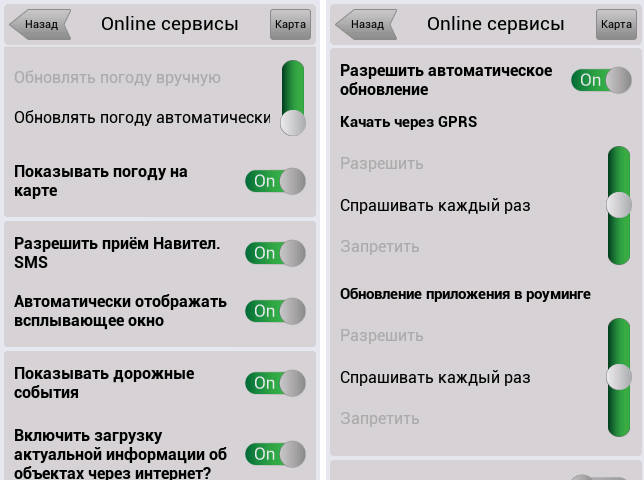Tap Назад button in right screen
The height and width of the screenshot is (480, 644).
pyautogui.click(x=366, y=24)
